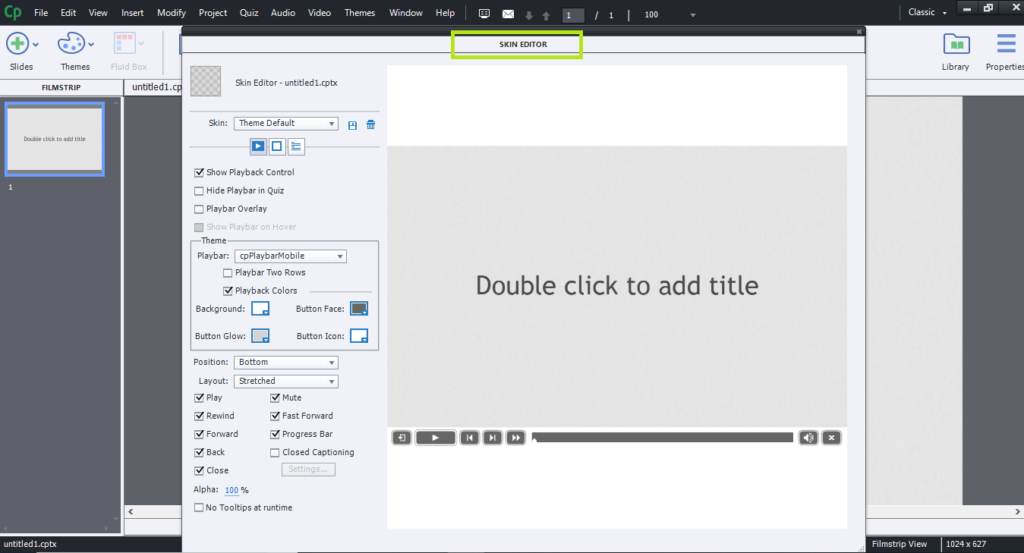Screen dimensions: 1024x553
Task: Toggle Playback Colors checkbox
Action: click(228, 291)
